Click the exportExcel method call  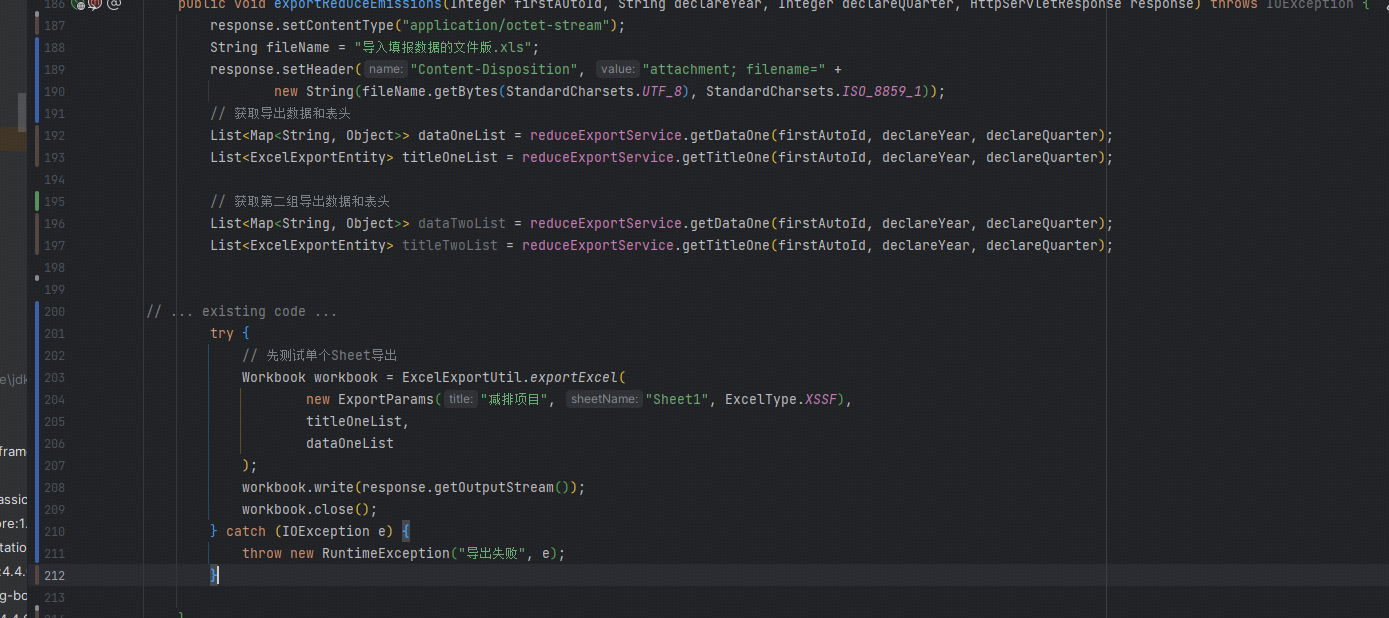click(x=574, y=377)
